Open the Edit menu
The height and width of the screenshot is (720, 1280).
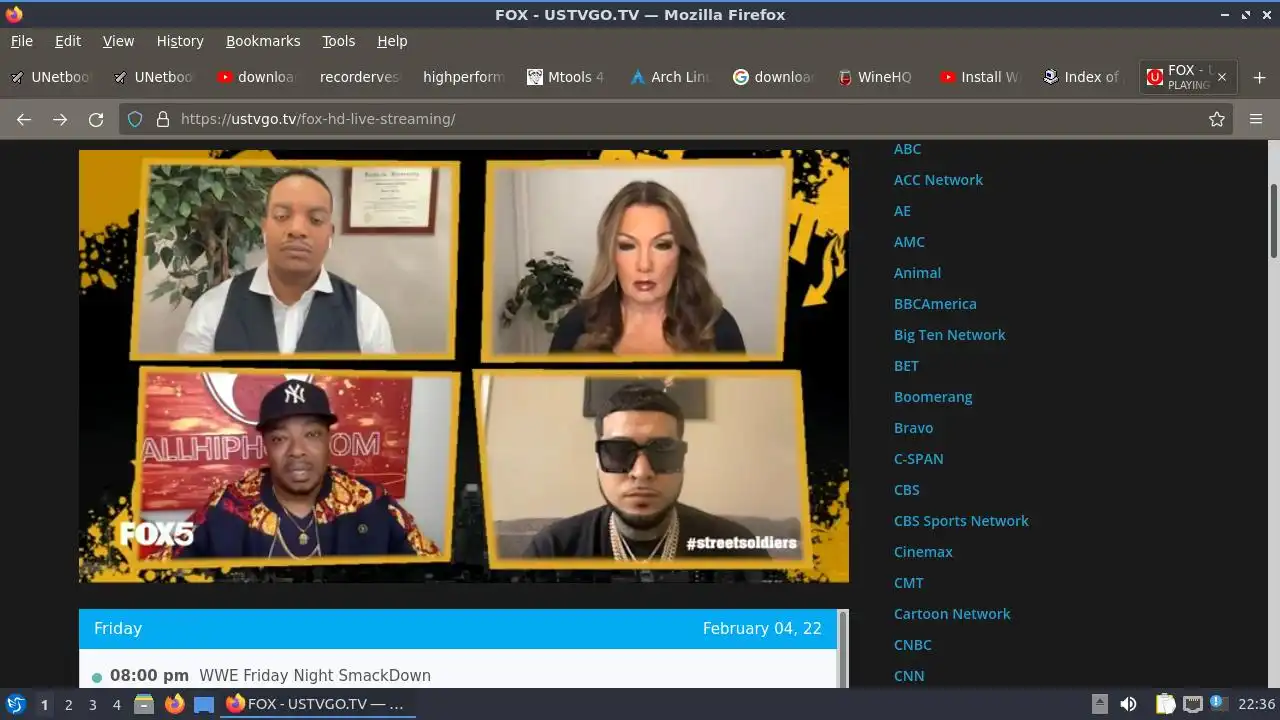point(68,41)
